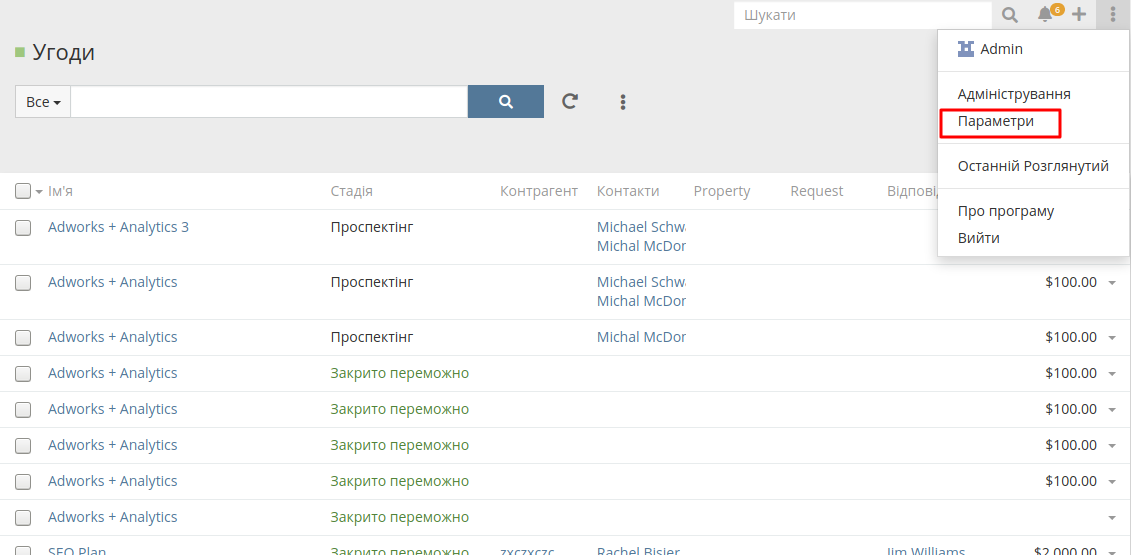Image resolution: width=1131 pixels, height=555 pixels.
Task: Select the SEO Plan row checkbox
Action: pyautogui.click(x=23, y=551)
